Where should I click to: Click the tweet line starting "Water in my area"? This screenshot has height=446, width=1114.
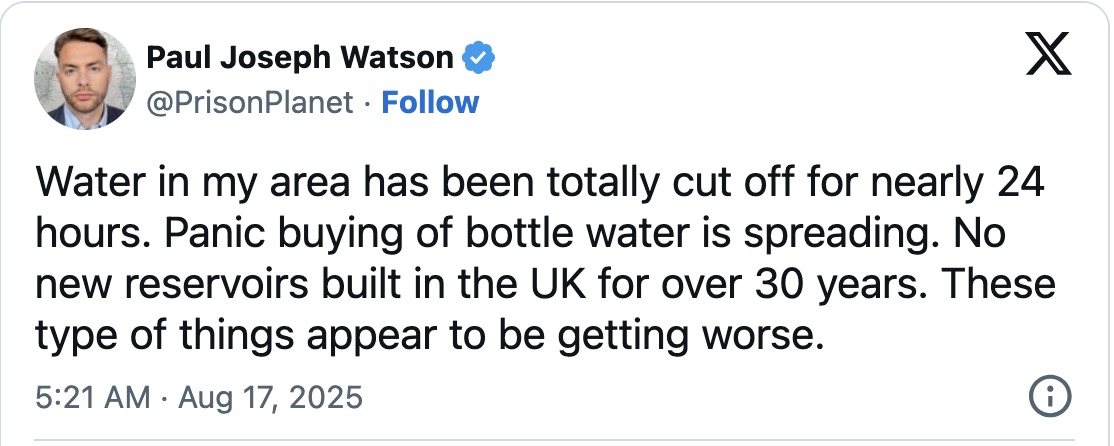540,185
